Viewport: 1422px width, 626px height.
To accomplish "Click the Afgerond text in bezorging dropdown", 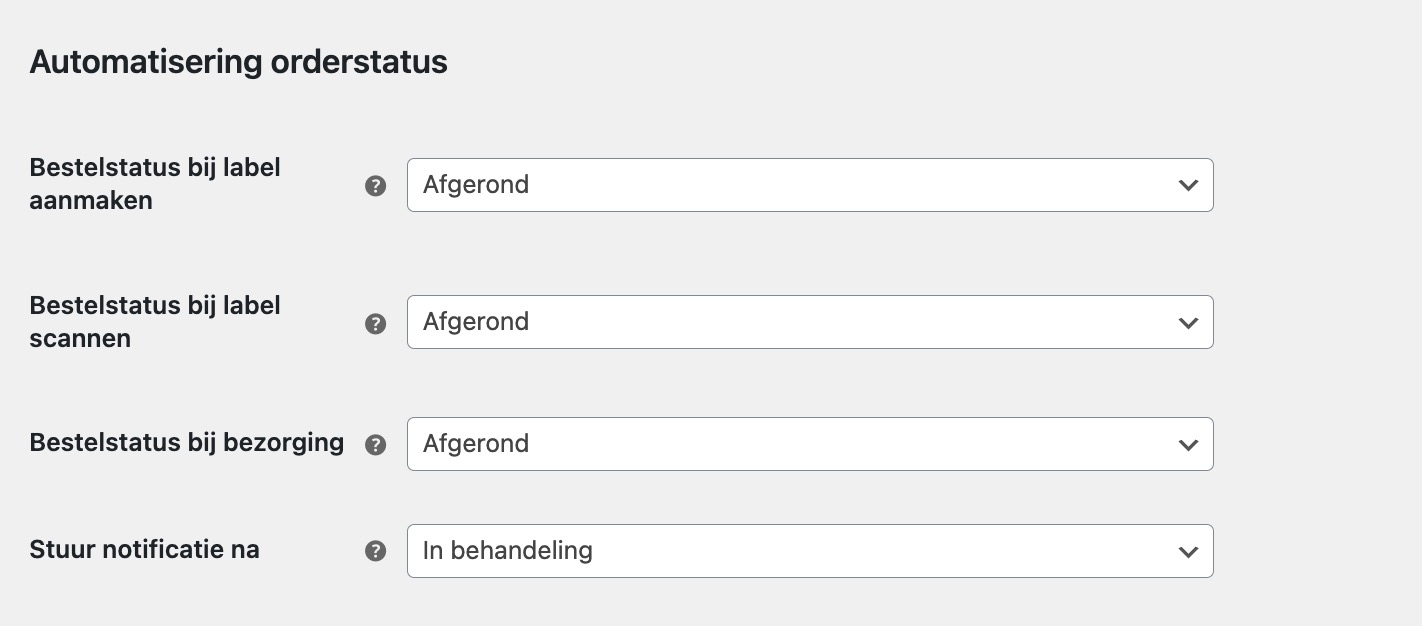I will [476, 444].
